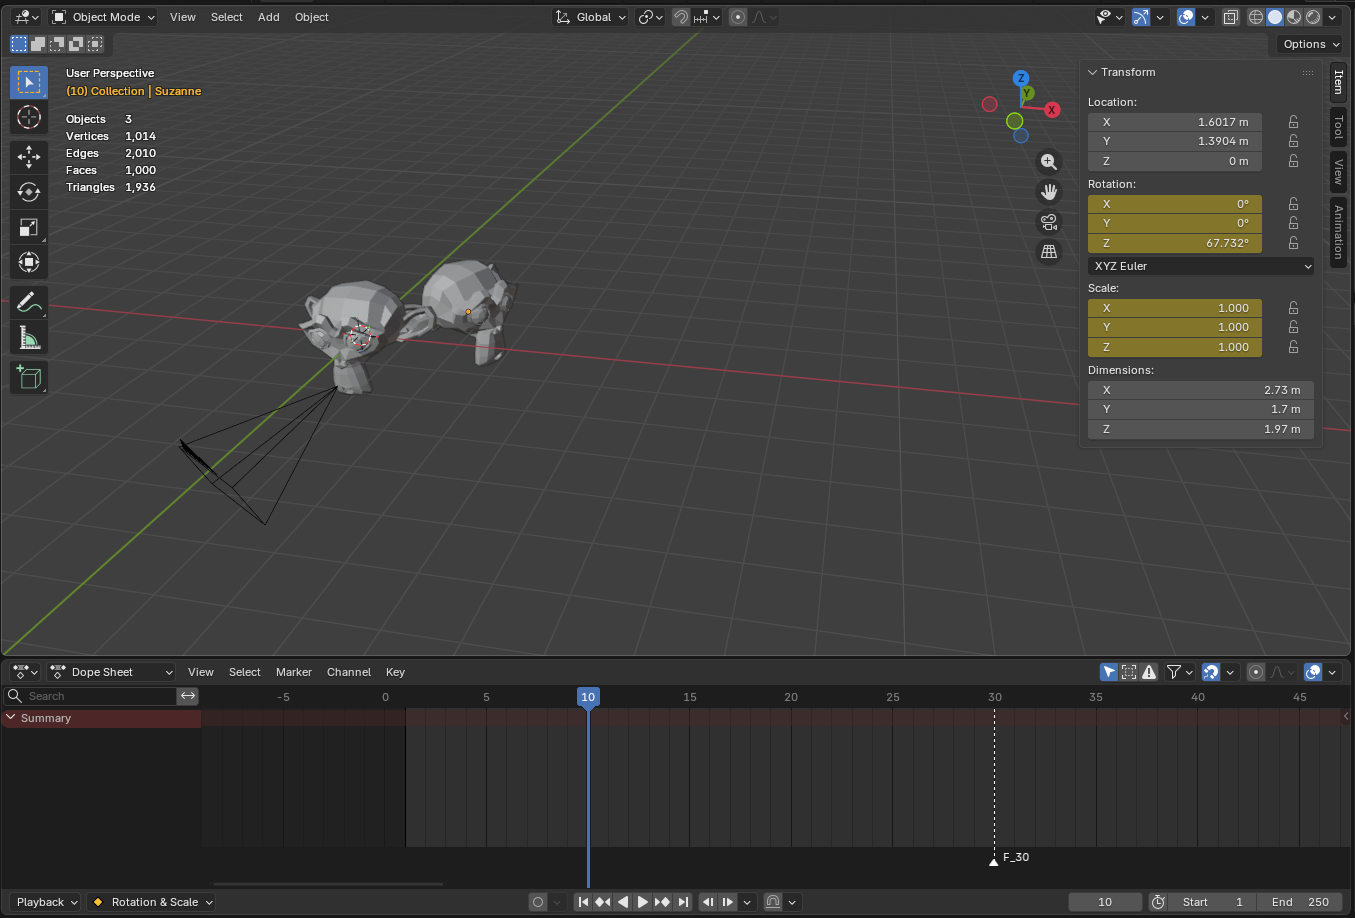Viewport: 1355px width, 918px height.
Task: Open the Add menu
Action: pyautogui.click(x=269, y=17)
